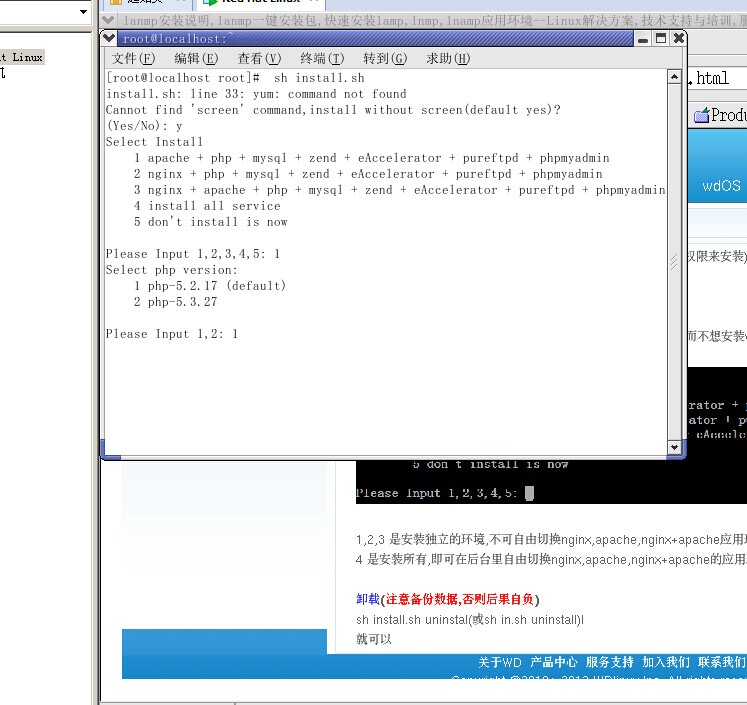
Task: Click the '4 install all service' line
Action: pyautogui.click(x=207, y=206)
